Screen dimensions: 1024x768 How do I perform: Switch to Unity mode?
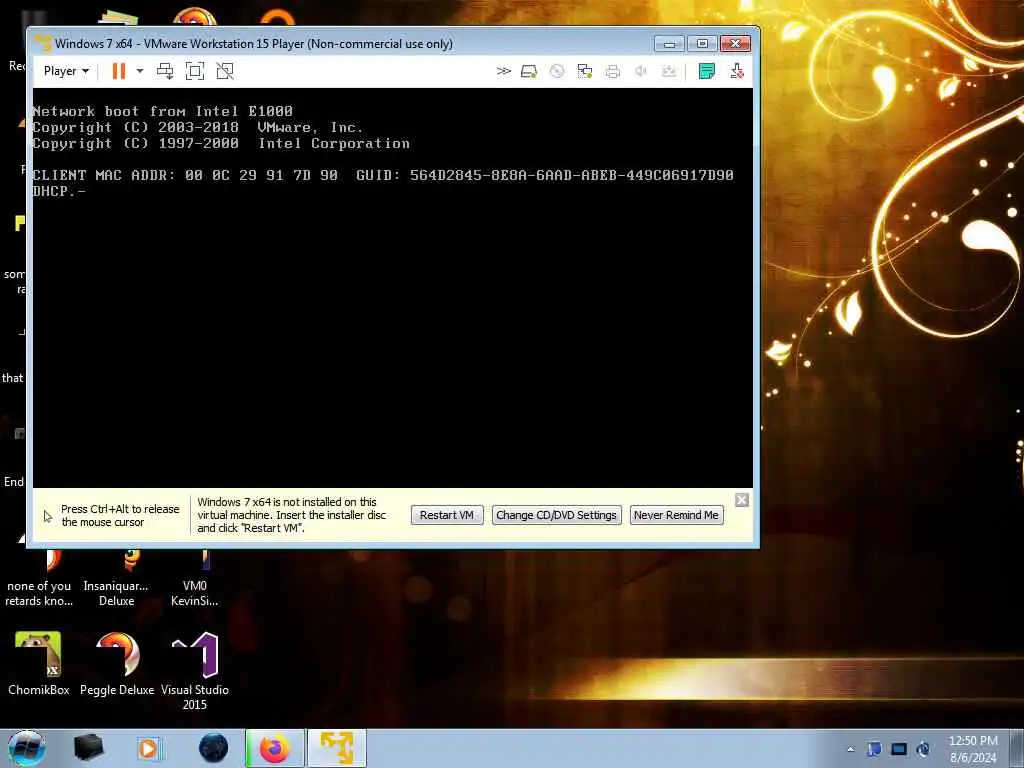click(x=225, y=71)
